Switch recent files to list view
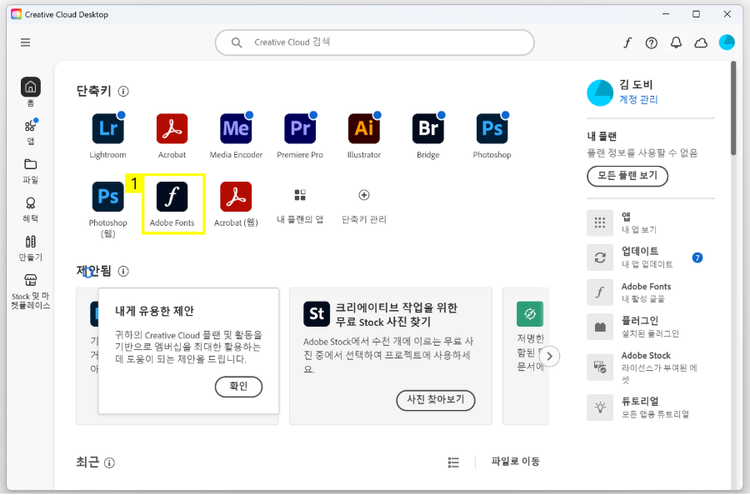Screen dimensions: 750x495 point(453,462)
